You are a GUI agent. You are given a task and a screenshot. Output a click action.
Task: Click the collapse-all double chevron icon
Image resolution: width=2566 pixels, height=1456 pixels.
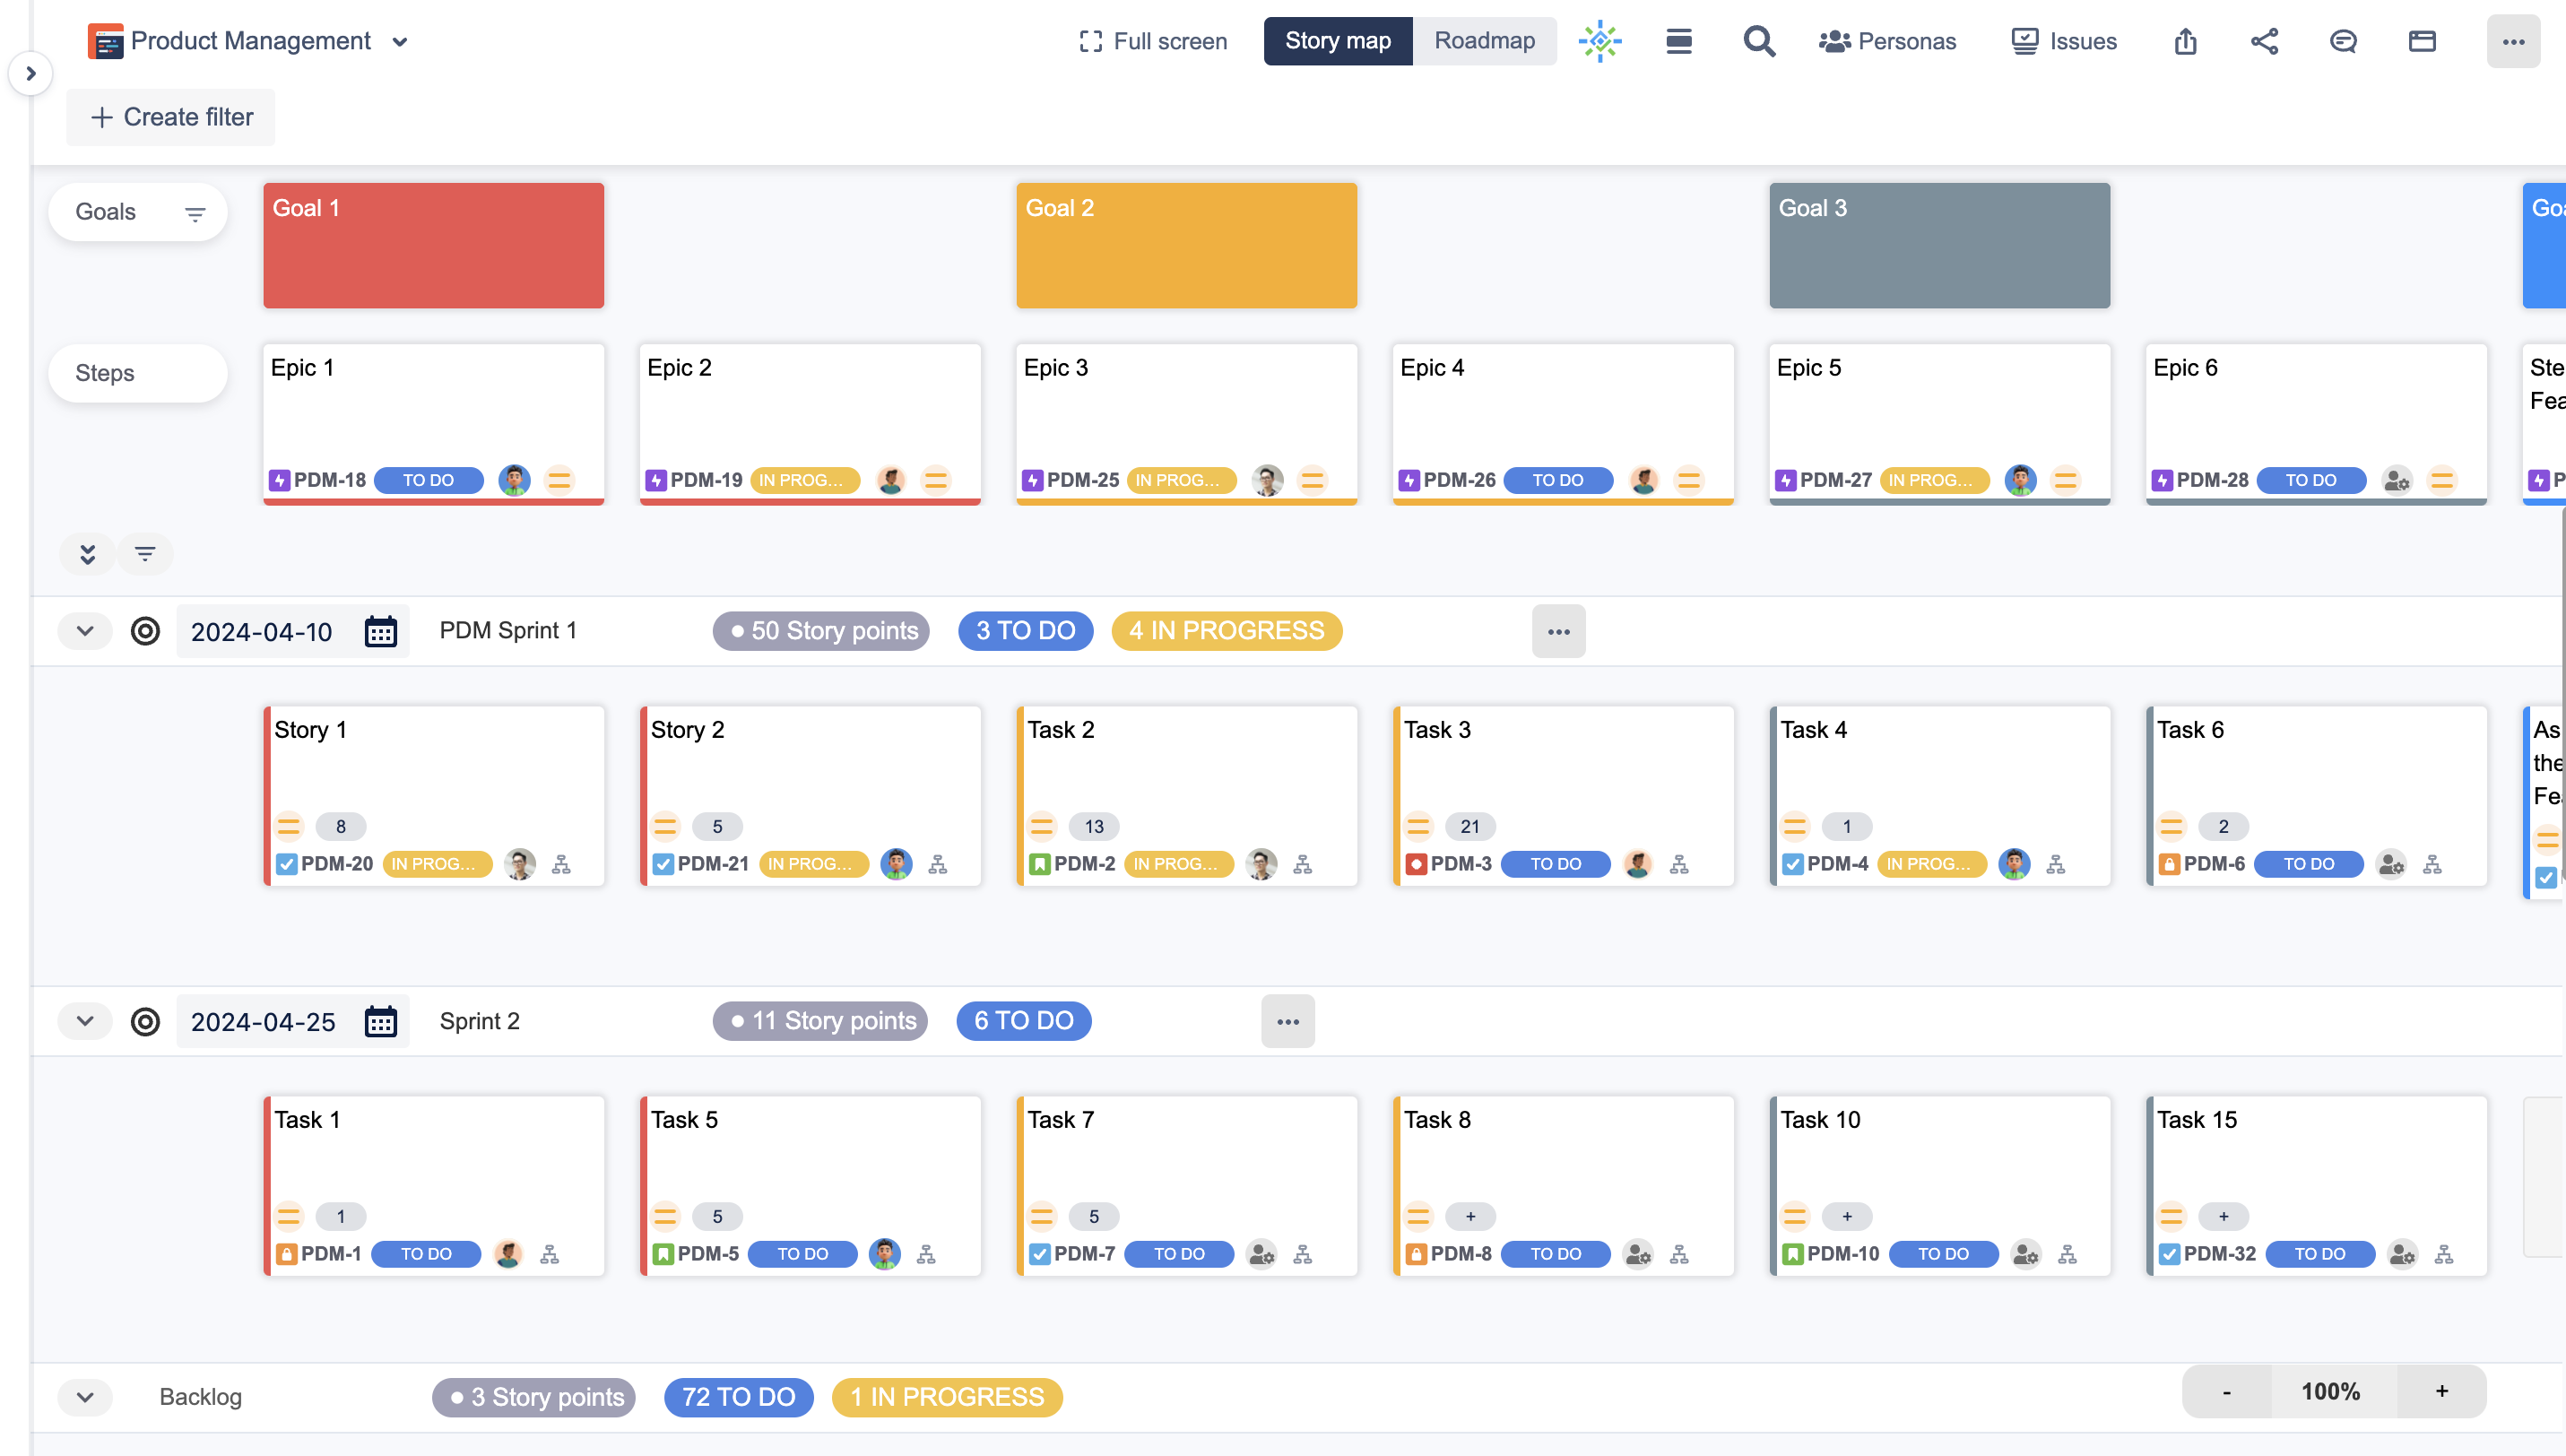pos(88,554)
